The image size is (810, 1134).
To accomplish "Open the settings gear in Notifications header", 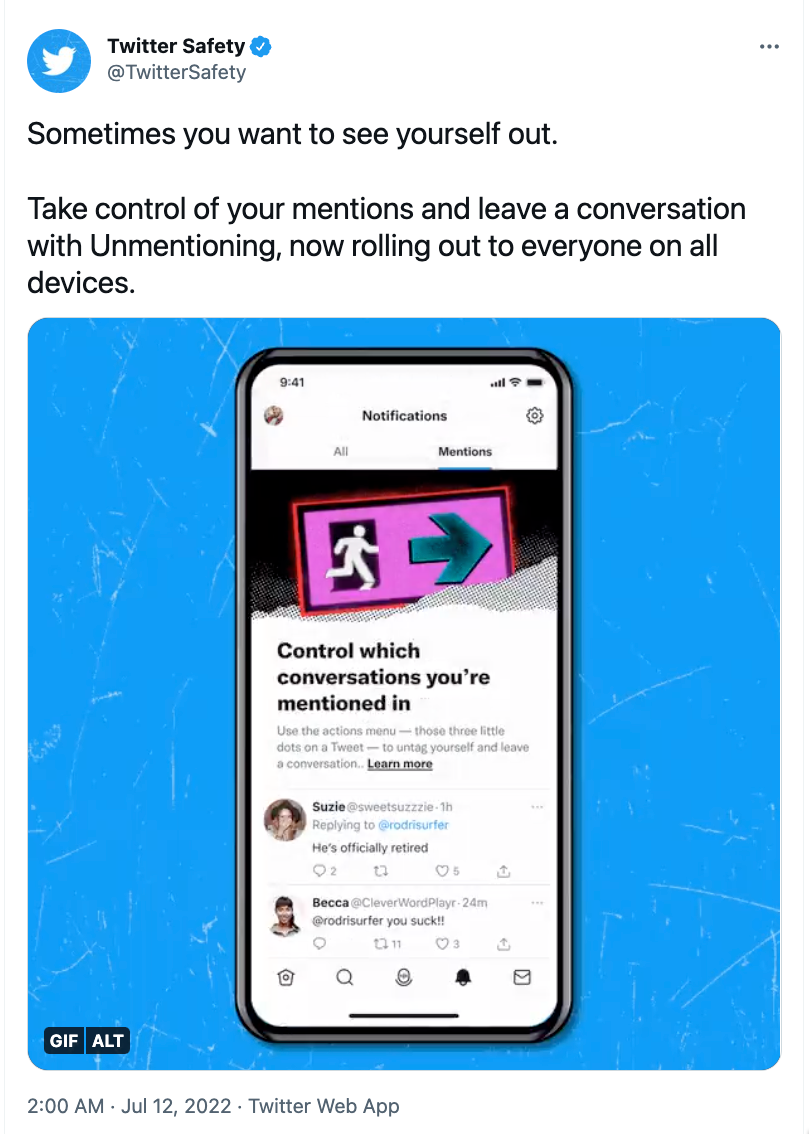I will 534,415.
